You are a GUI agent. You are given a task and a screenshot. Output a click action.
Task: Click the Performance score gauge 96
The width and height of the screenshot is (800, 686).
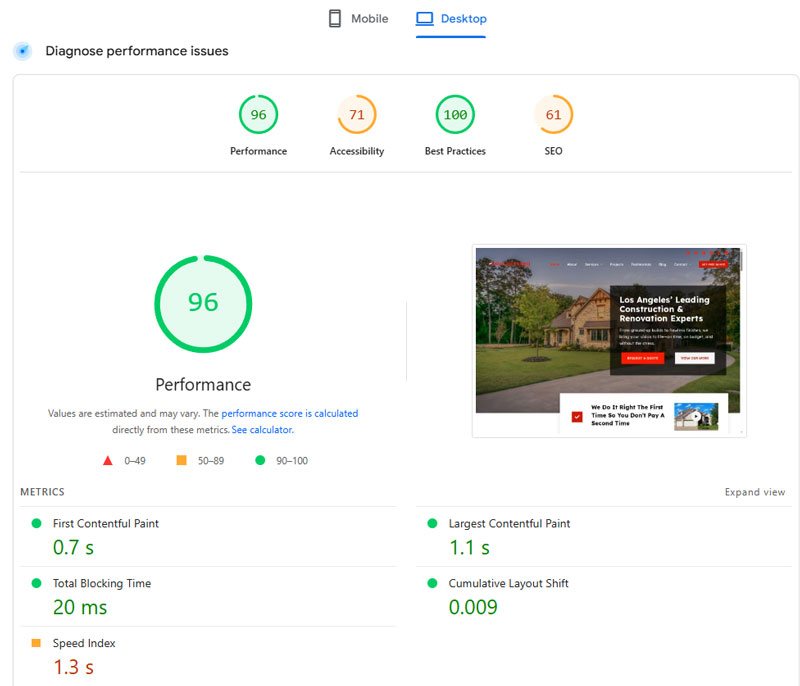click(x=258, y=115)
